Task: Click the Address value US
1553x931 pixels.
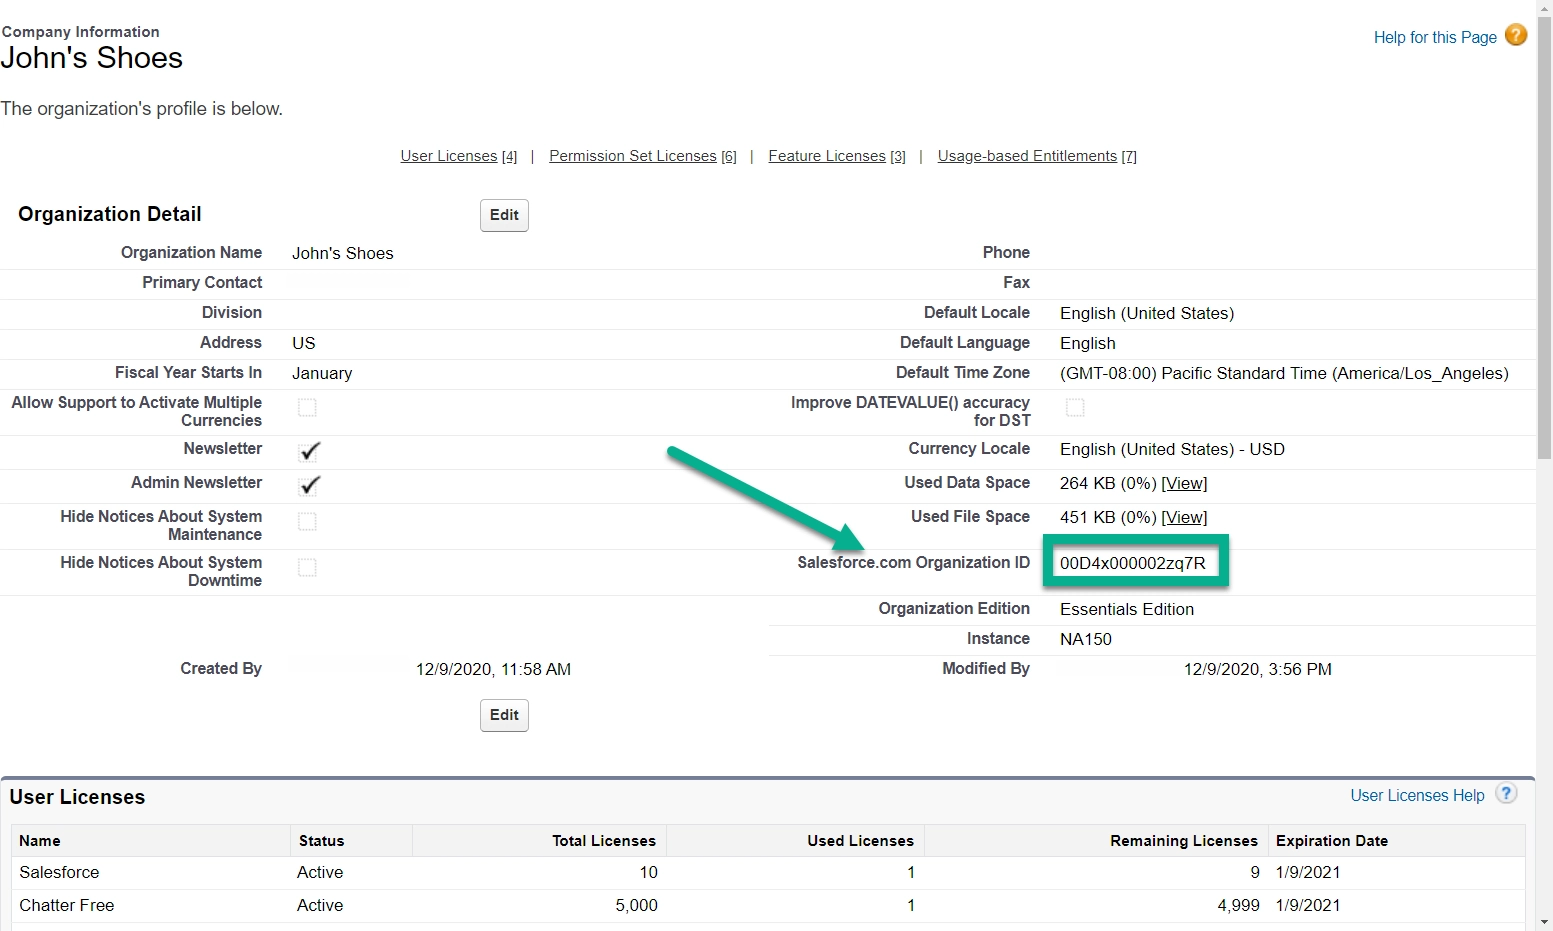Action: [303, 343]
